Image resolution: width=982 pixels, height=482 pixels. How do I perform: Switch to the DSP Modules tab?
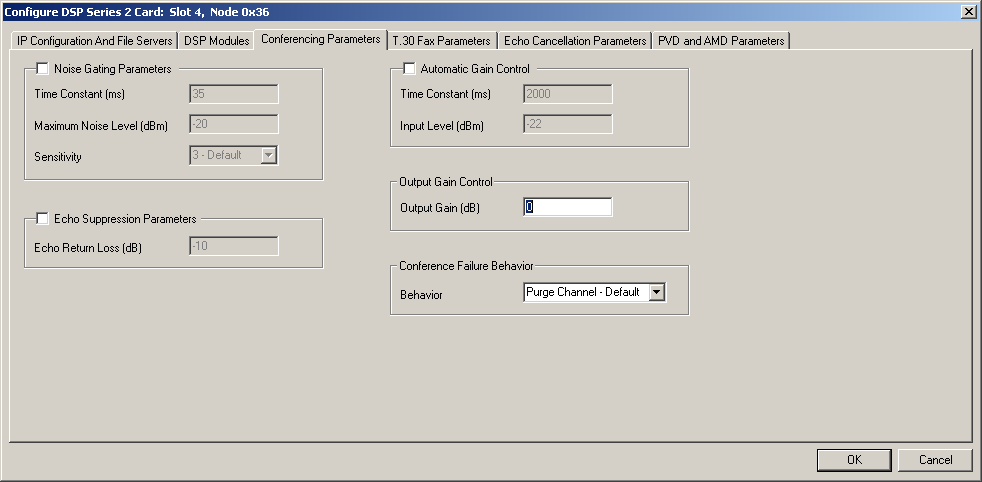(x=216, y=41)
